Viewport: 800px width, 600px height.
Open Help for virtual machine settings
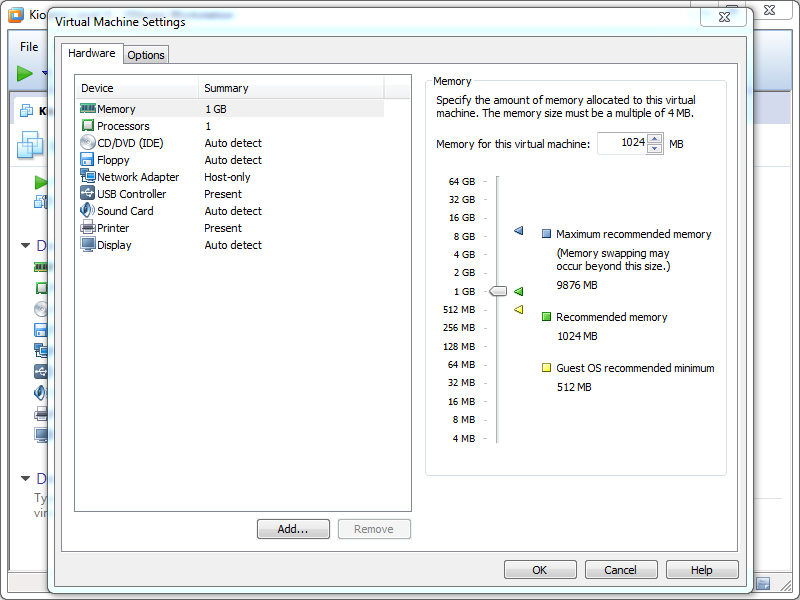pyautogui.click(x=702, y=570)
